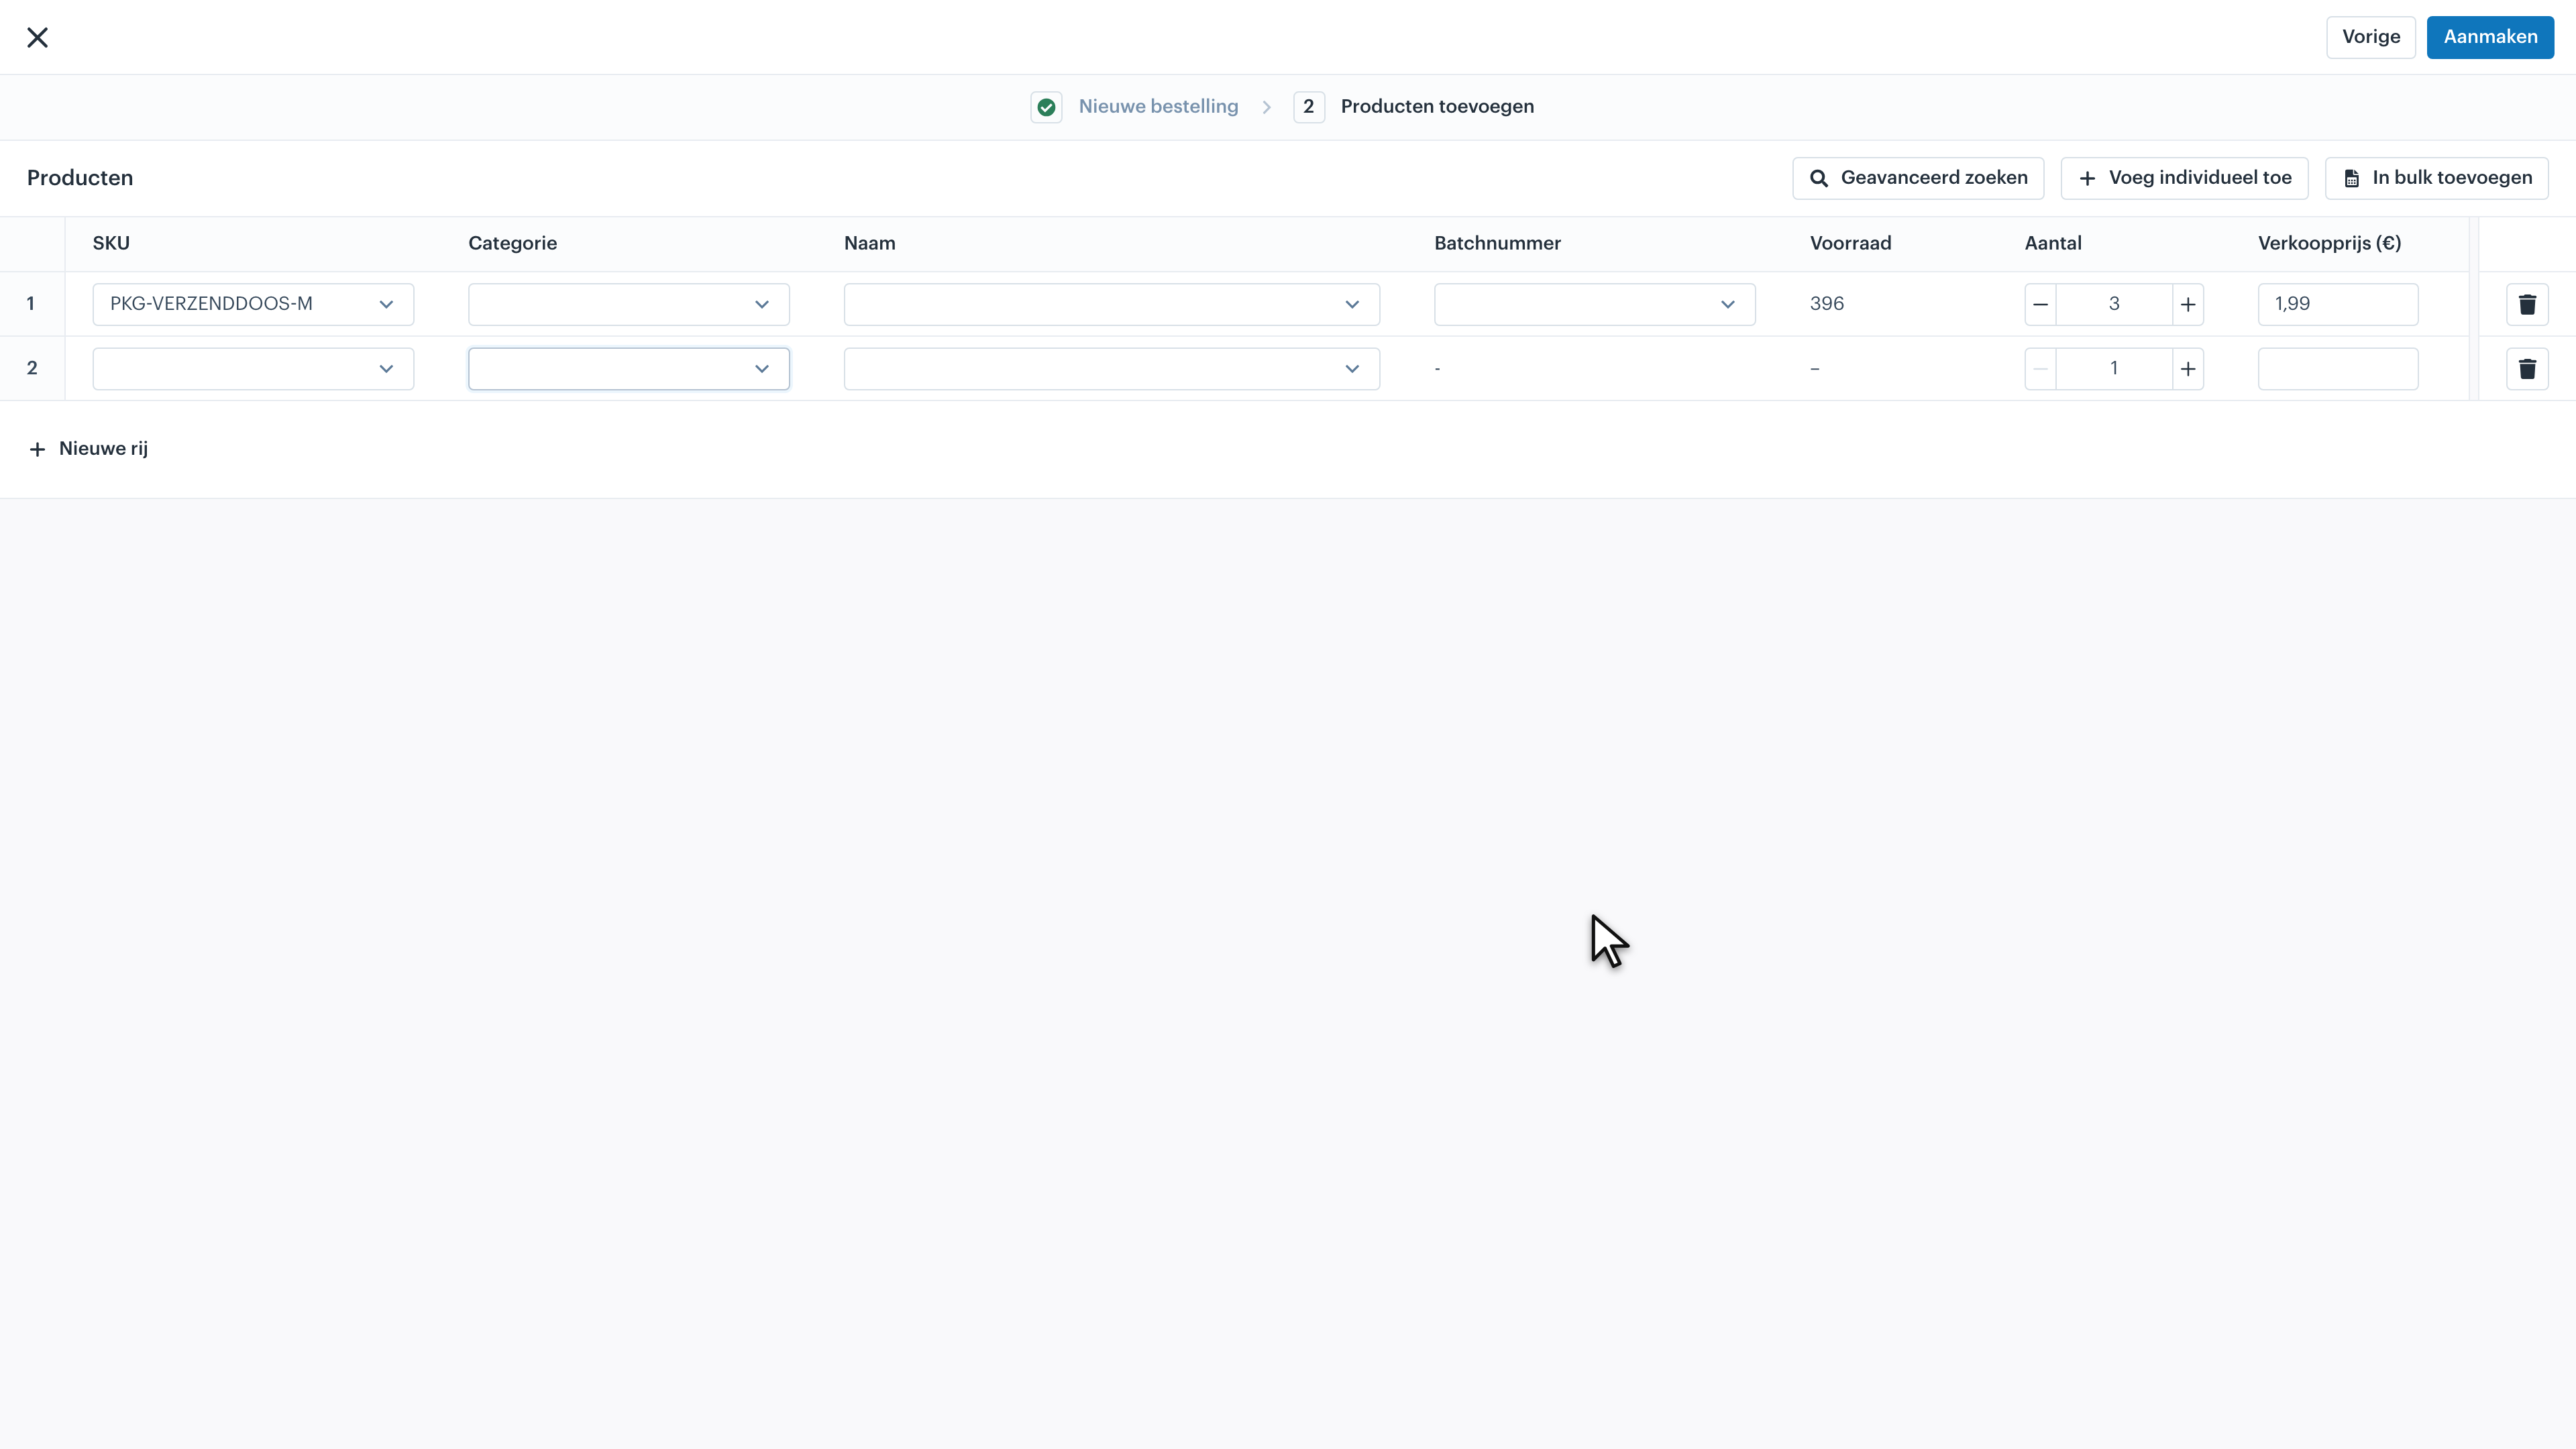Select the Producten toevoegen step

(1437, 106)
